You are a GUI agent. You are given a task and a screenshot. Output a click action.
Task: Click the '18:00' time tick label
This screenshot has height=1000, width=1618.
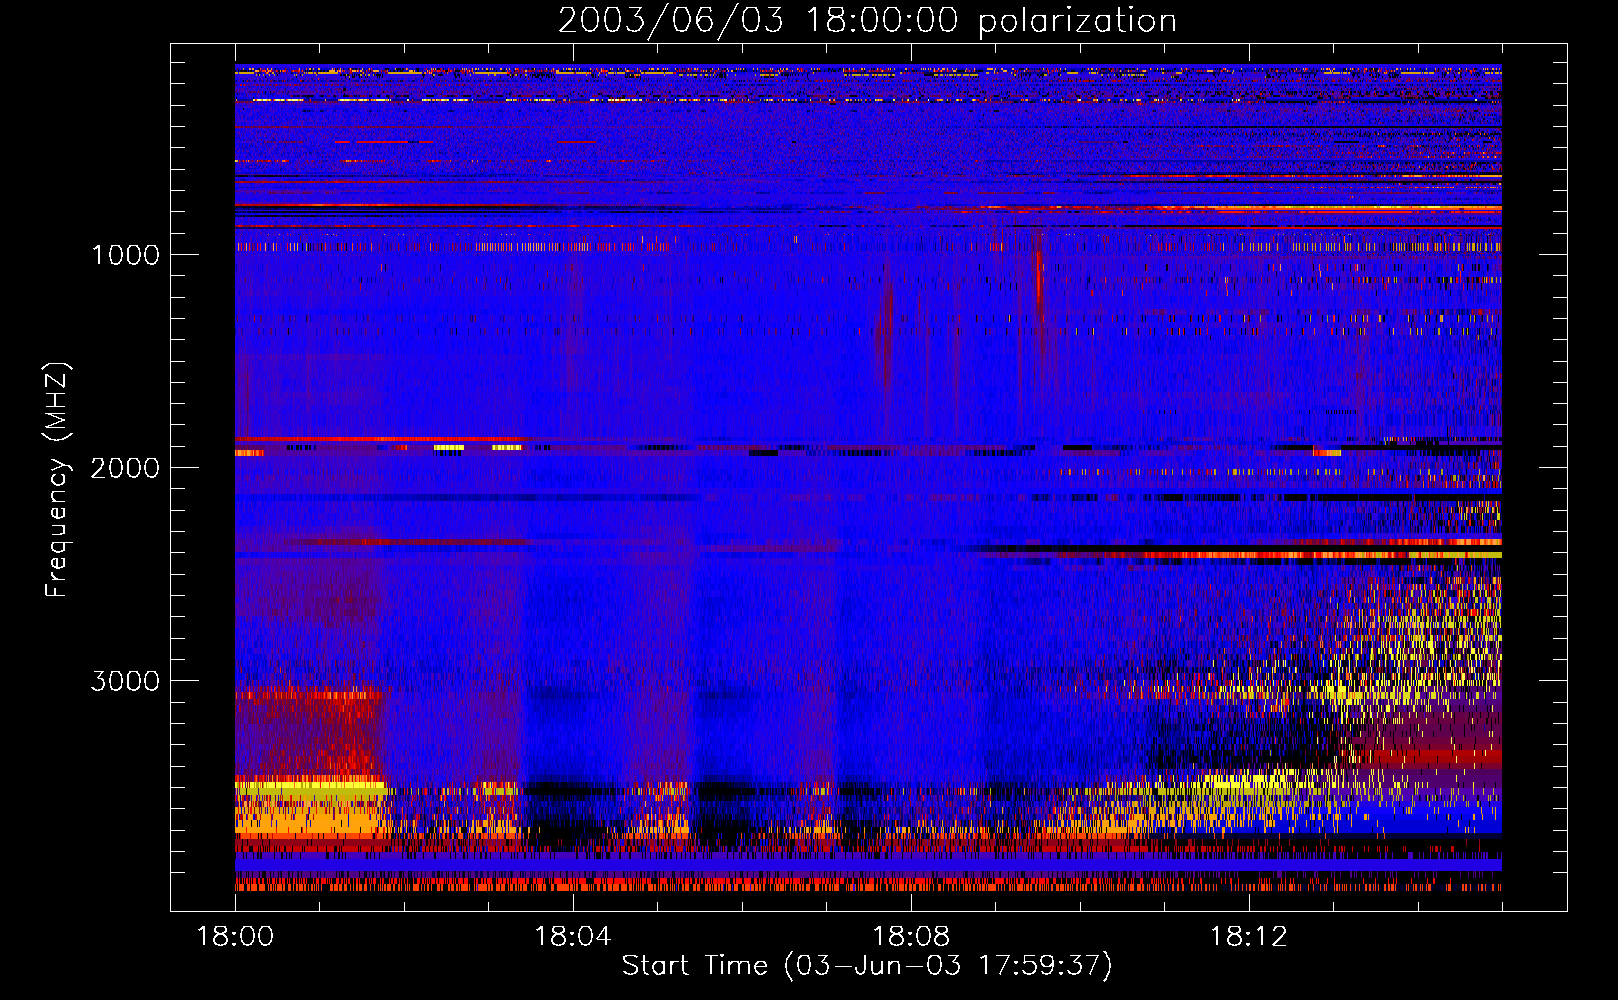(x=235, y=937)
